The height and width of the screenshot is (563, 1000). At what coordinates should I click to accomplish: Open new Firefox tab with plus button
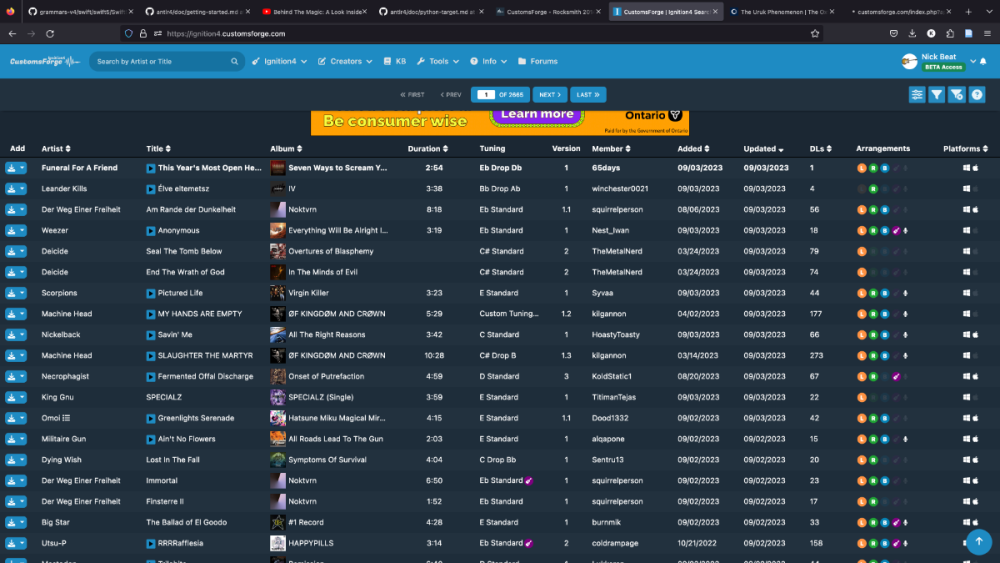tap(968, 11)
